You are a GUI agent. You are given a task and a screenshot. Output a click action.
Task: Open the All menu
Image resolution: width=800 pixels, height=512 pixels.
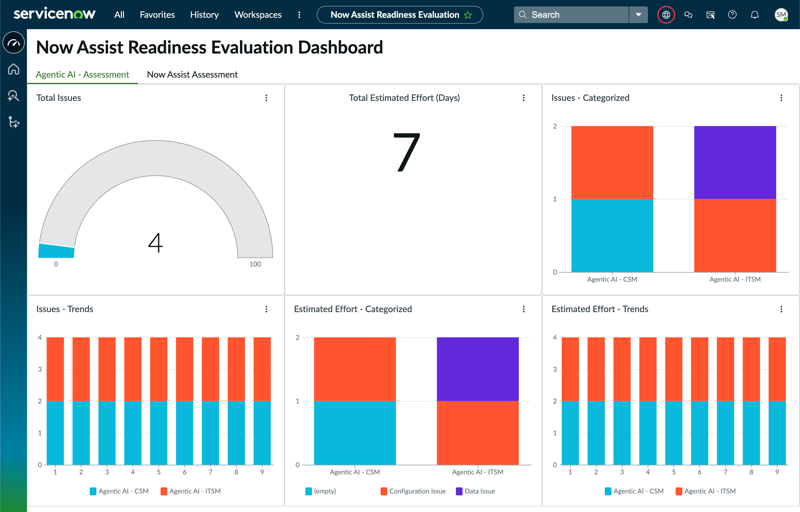tap(119, 15)
